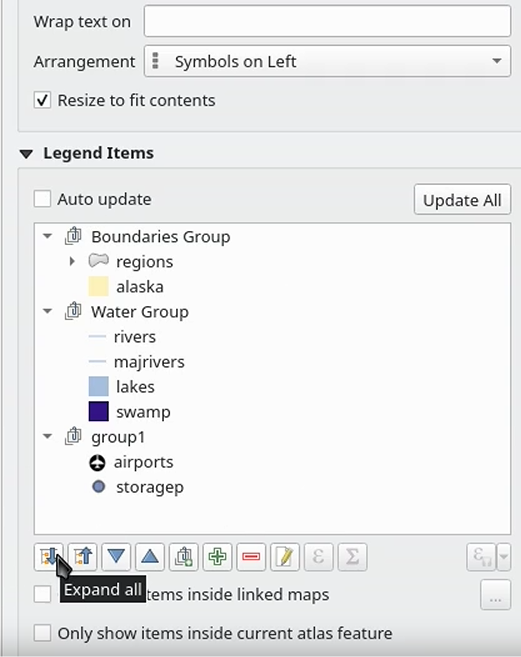Move selected legend item down
521x657 pixels.
click(x=116, y=556)
